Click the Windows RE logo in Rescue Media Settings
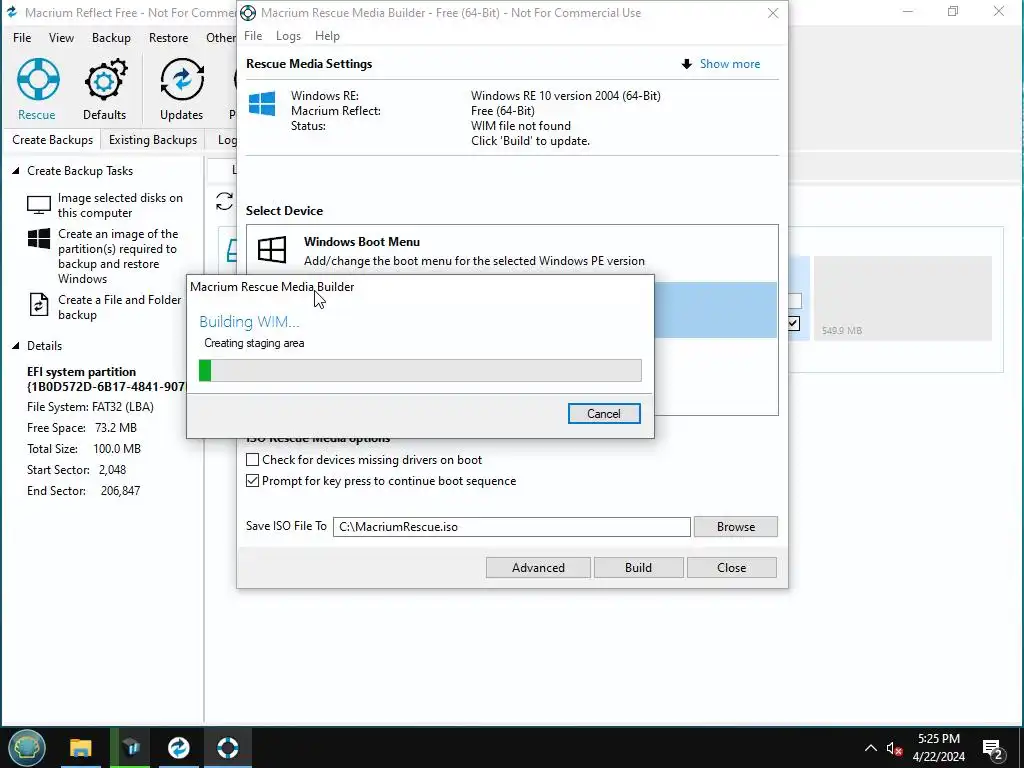Viewport: 1024px width, 768px height. point(262,103)
